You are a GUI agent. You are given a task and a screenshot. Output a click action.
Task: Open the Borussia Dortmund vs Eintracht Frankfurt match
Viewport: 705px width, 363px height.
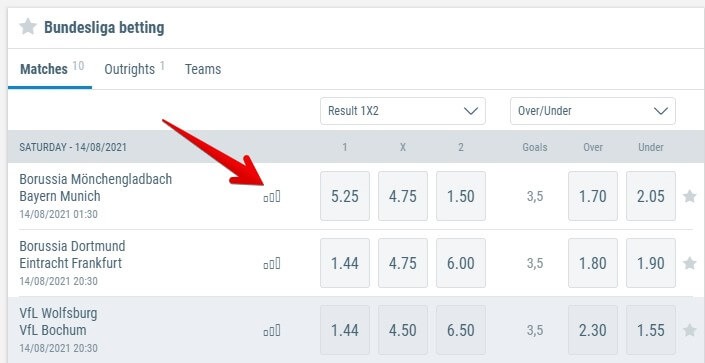tap(72, 255)
